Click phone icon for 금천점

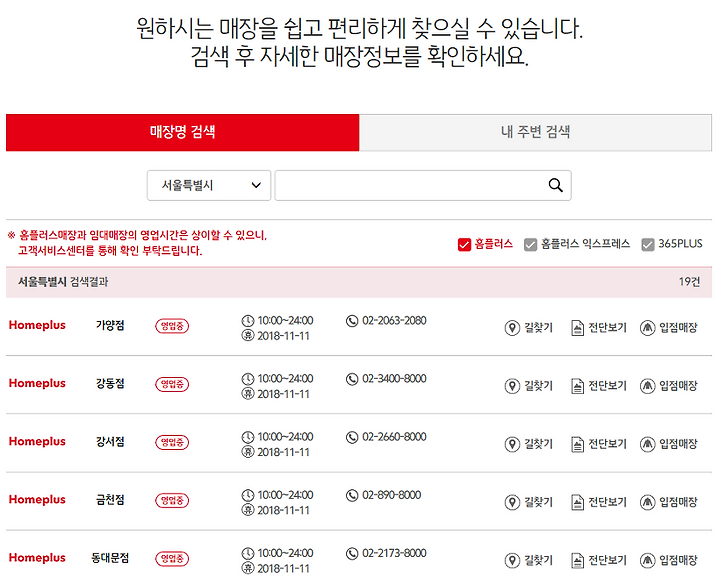click(352, 495)
